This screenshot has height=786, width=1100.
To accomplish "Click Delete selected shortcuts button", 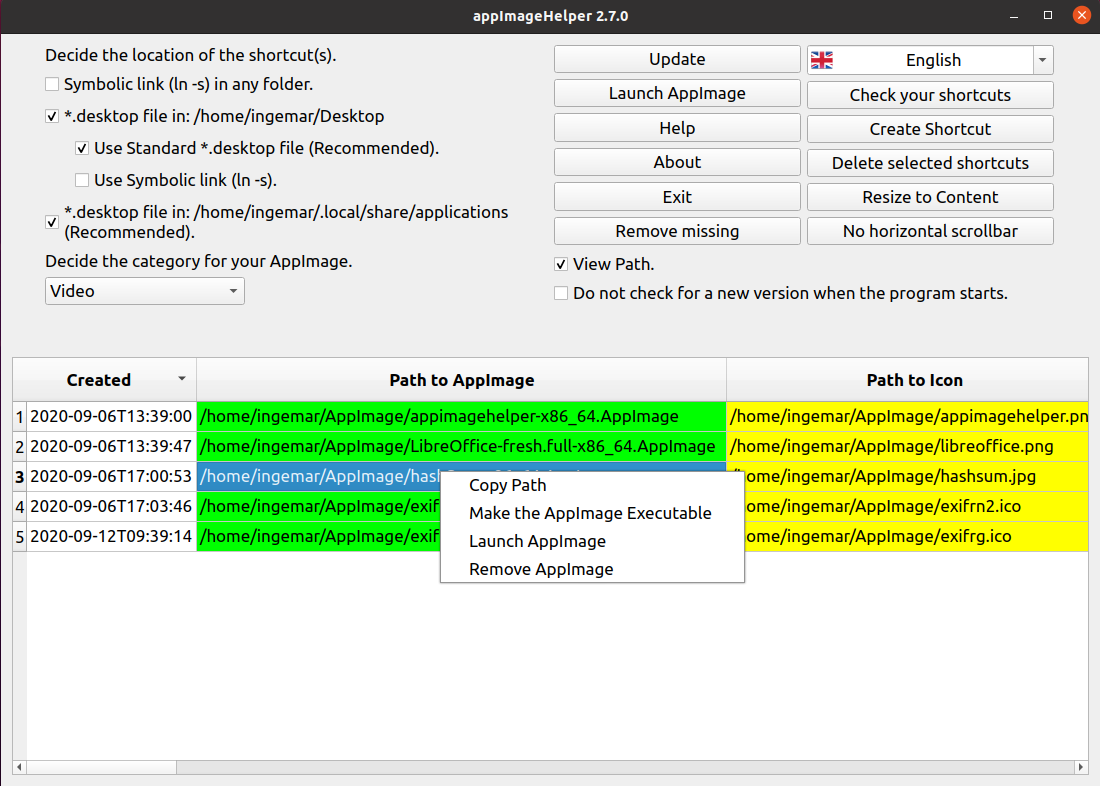I will 930,164.
